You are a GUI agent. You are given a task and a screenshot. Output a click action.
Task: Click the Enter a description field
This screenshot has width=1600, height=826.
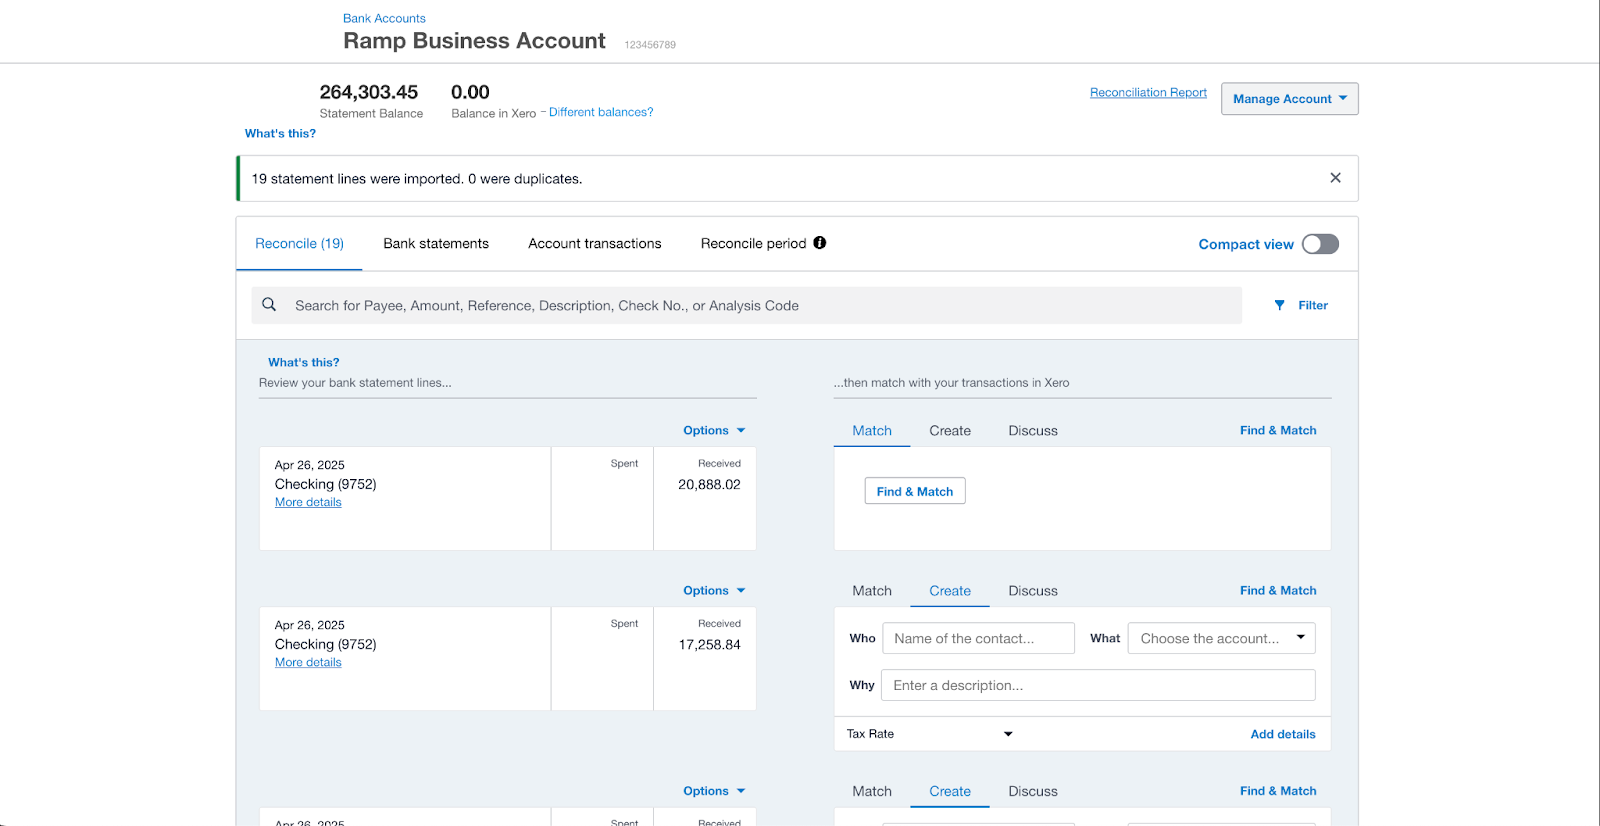[1098, 685]
